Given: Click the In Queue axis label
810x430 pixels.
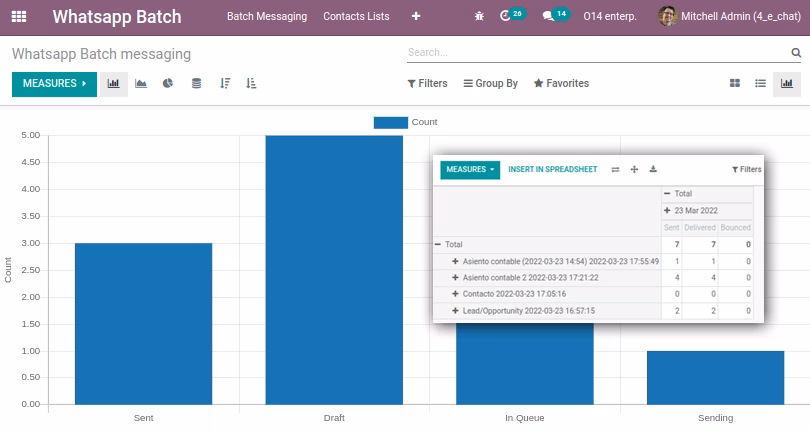Looking at the screenshot, I should (524, 418).
